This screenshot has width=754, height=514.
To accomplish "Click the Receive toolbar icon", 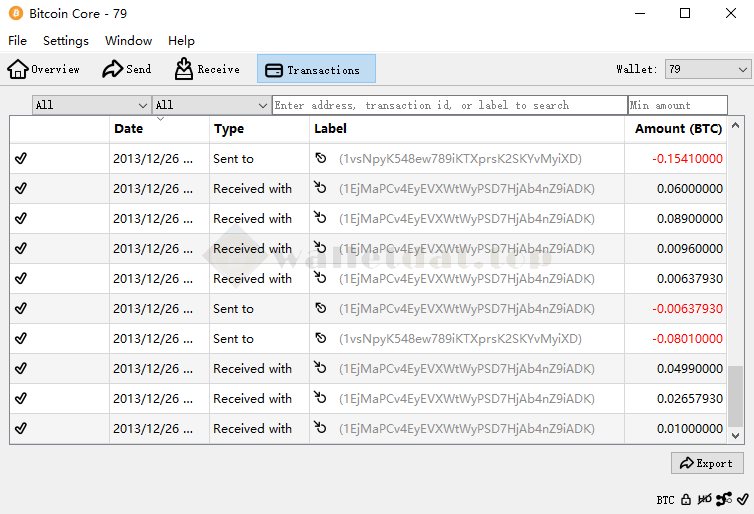I will click(207, 69).
